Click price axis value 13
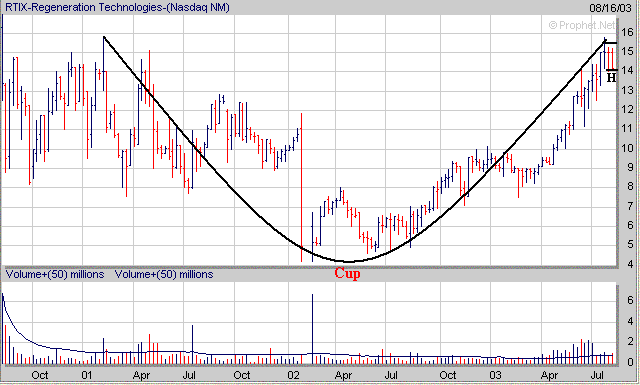640x385 pixels. [628, 90]
